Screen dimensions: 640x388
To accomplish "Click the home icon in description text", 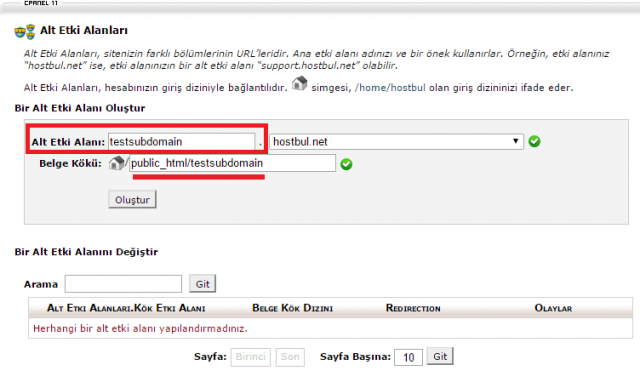I will [x=299, y=83].
